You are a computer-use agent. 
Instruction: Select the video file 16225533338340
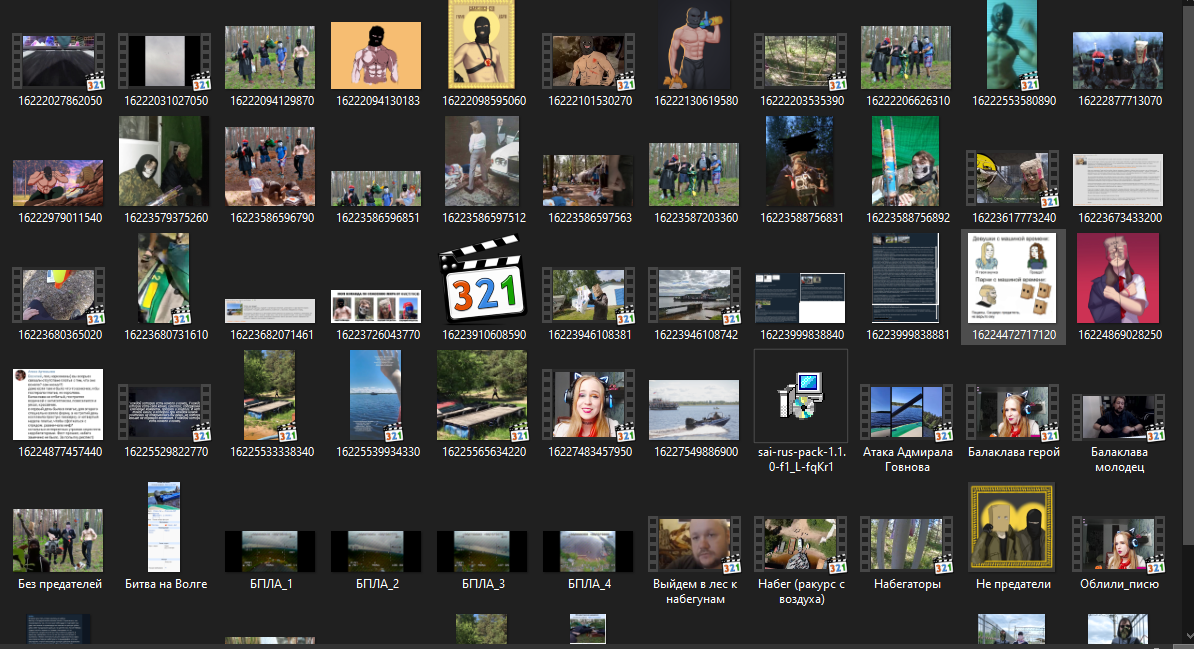tap(270, 396)
